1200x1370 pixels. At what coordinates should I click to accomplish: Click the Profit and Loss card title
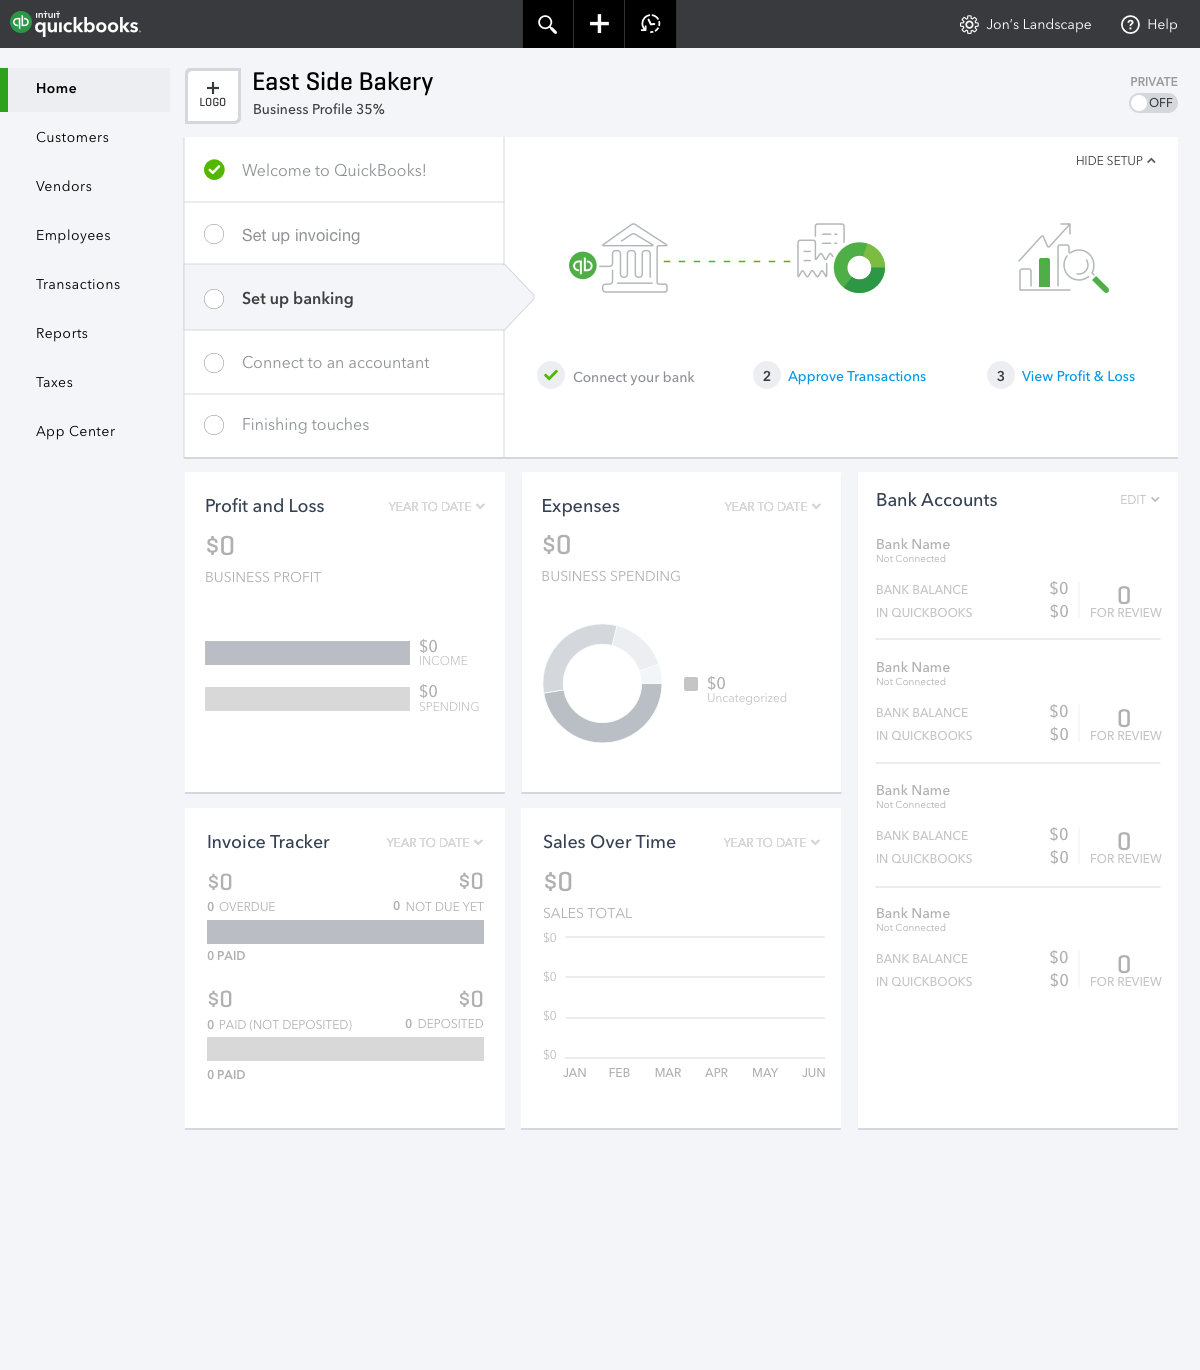[265, 506]
